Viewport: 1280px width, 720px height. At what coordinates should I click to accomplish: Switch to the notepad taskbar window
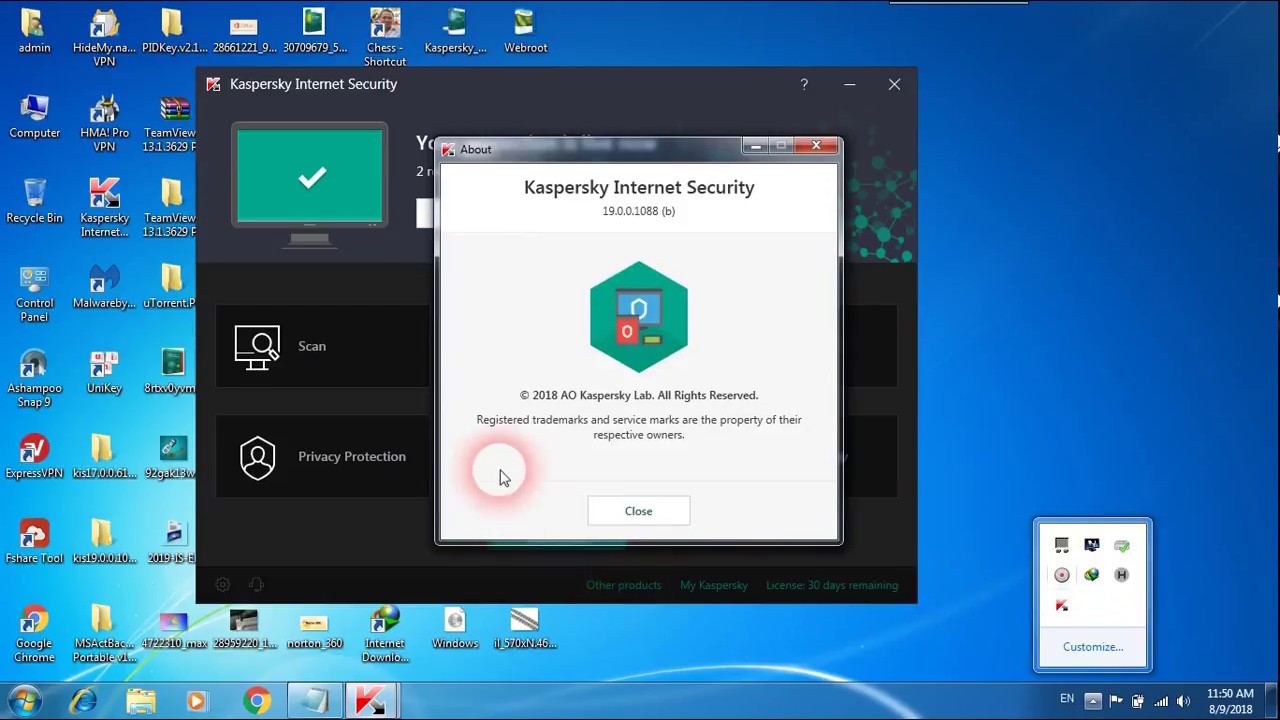click(x=314, y=701)
